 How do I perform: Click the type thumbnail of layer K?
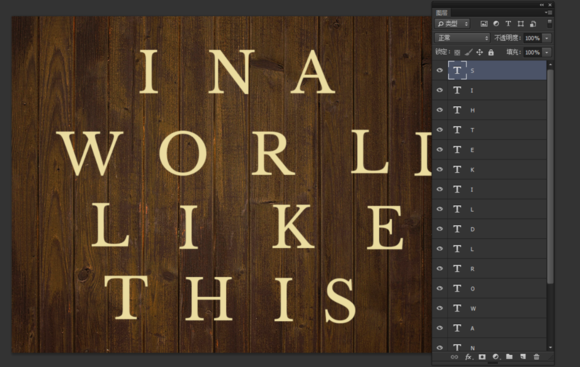click(457, 169)
